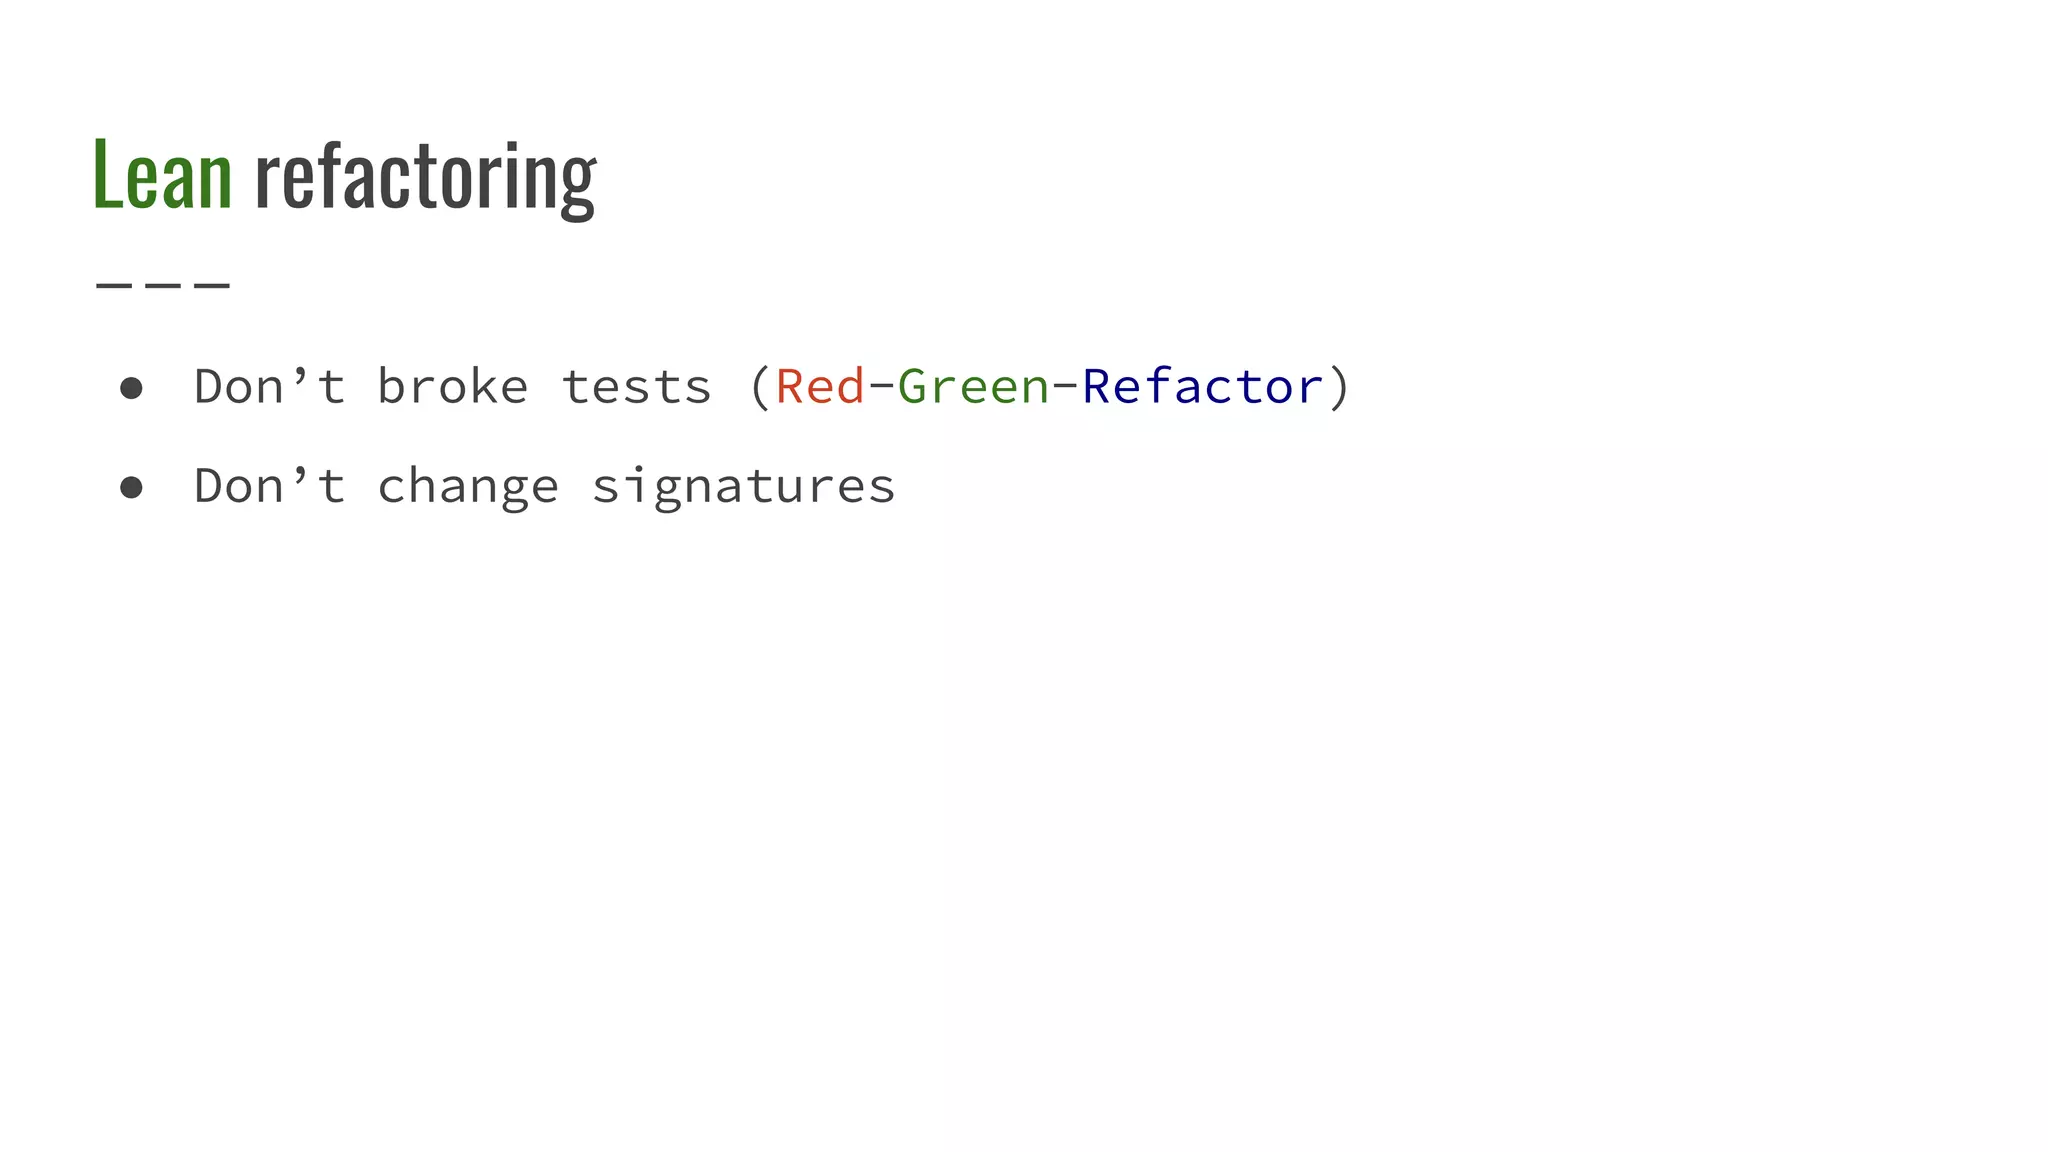Click the last dash under the title

click(212, 285)
